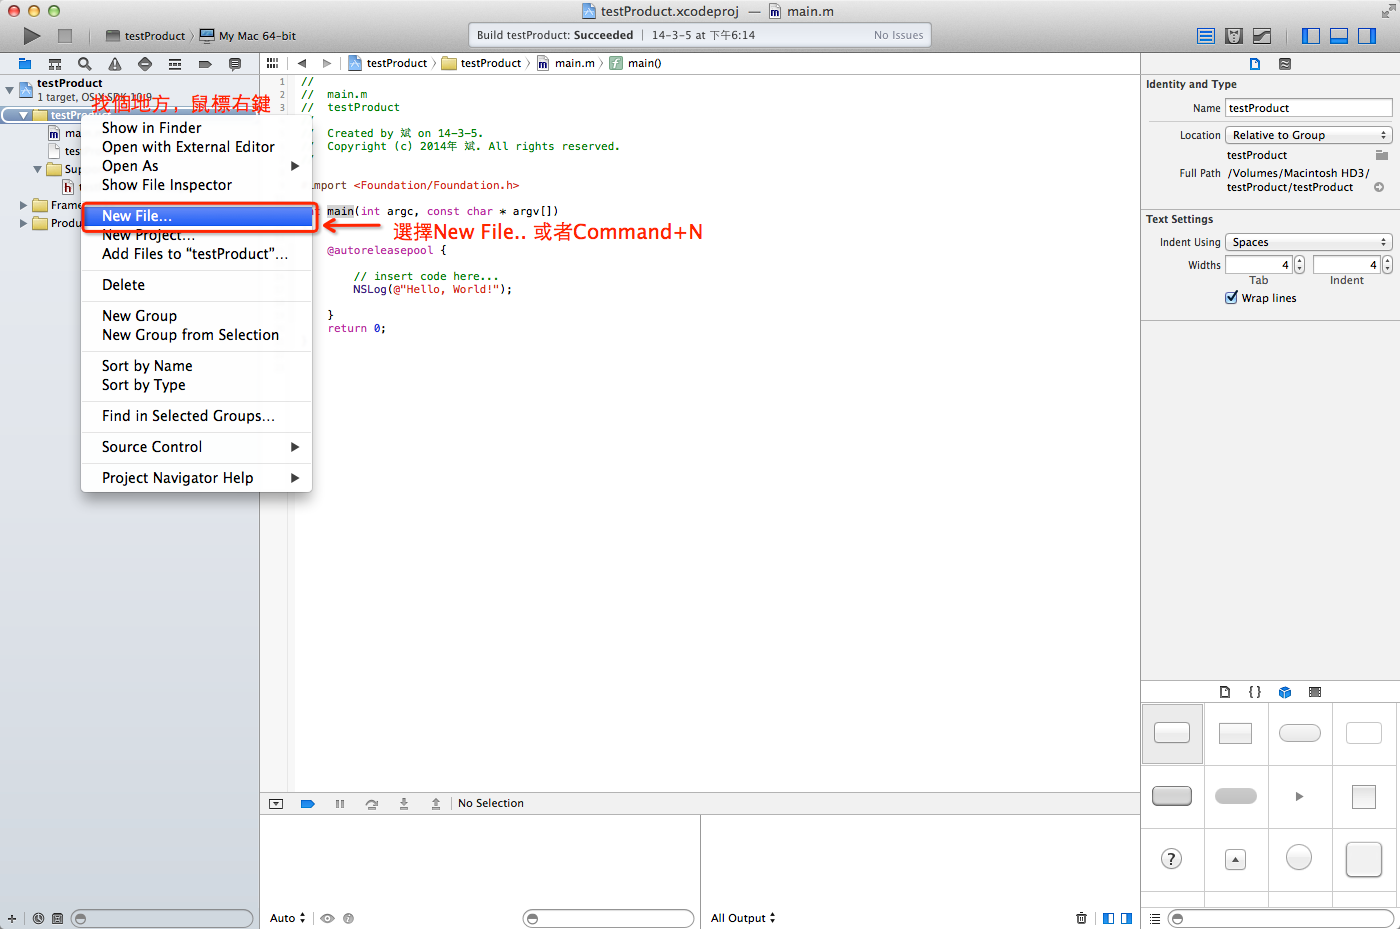Select the Standard editor icon
This screenshot has height=929, width=1400.
[x=1206, y=36]
